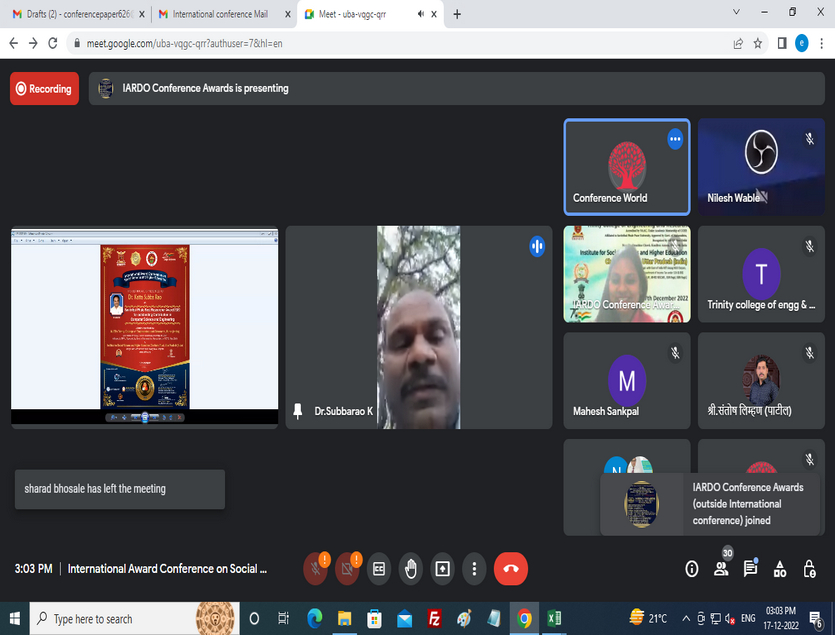
Task: Open Microsoft Edge from taskbar
Action: pos(314,618)
